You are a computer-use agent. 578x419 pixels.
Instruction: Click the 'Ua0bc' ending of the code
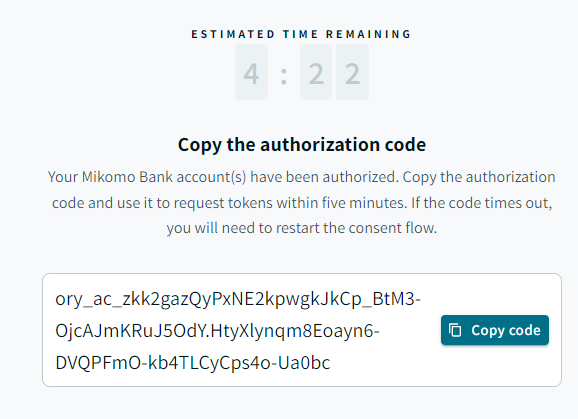tap(304, 363)
